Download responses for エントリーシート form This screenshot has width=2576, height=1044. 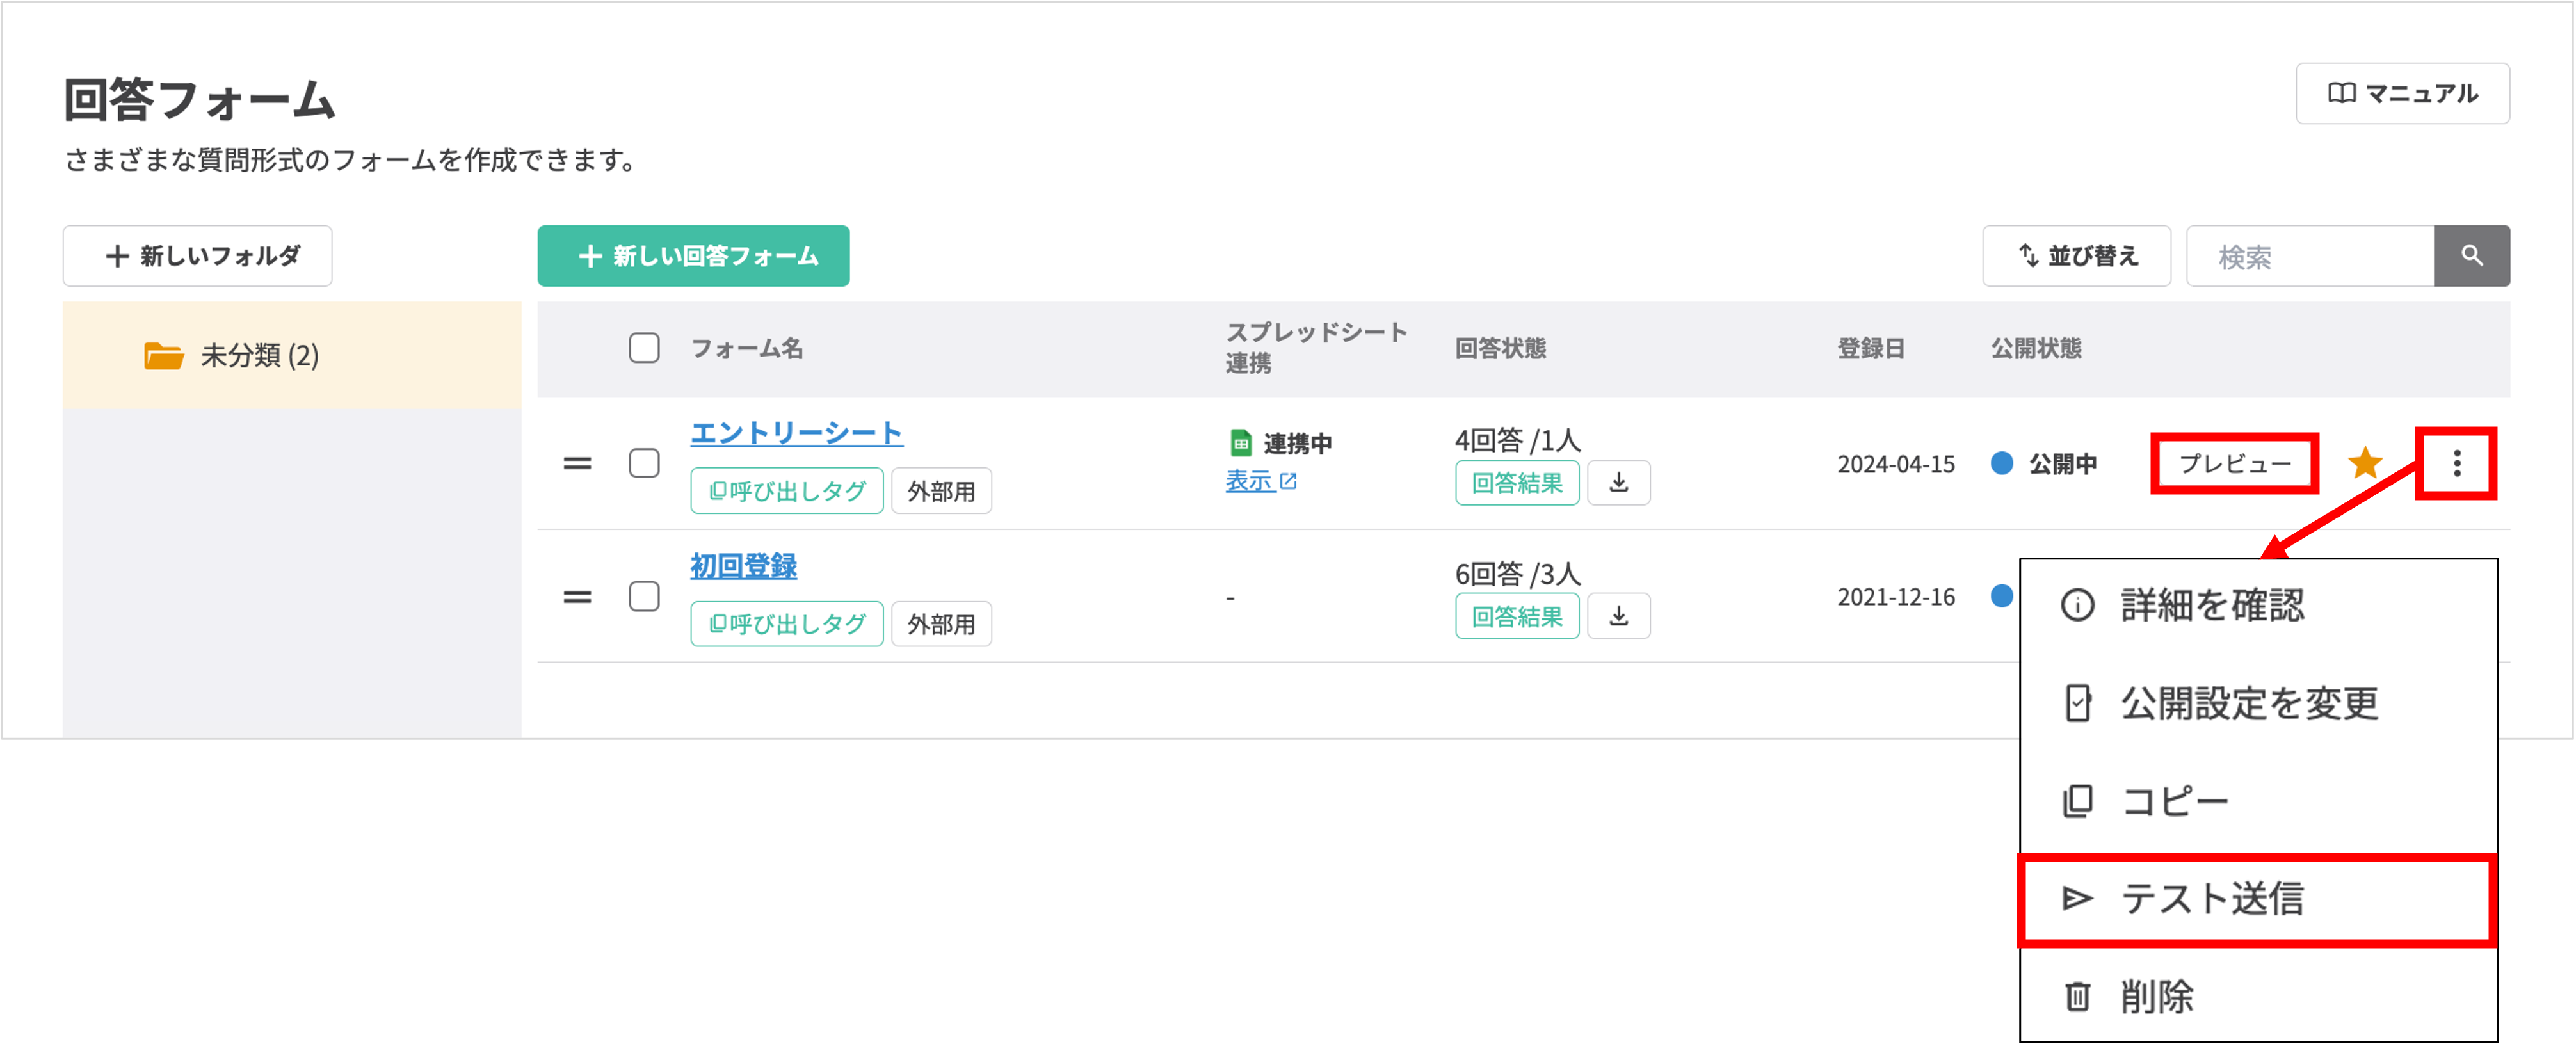coord(1618,482)
